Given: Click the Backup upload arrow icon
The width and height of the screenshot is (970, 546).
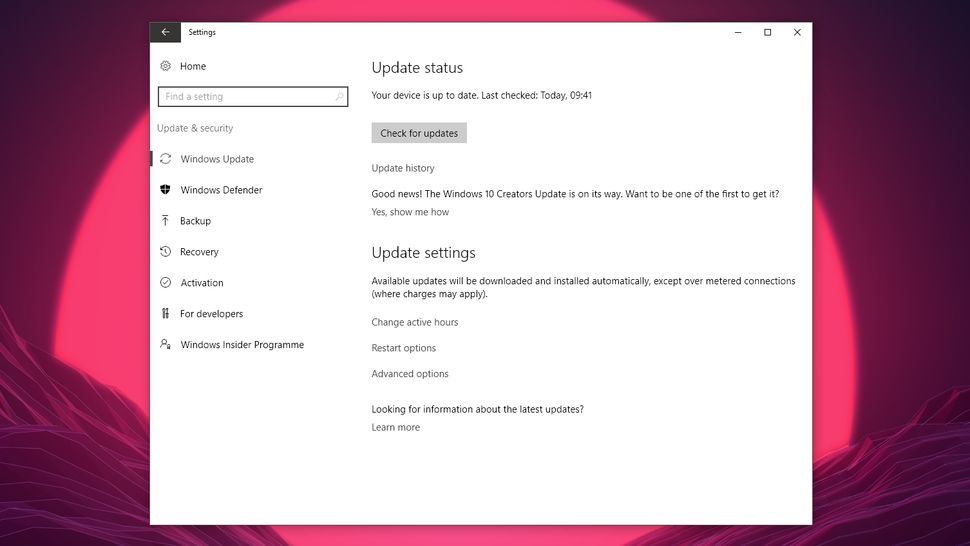Looking at the screenshot, I should 165,221.
